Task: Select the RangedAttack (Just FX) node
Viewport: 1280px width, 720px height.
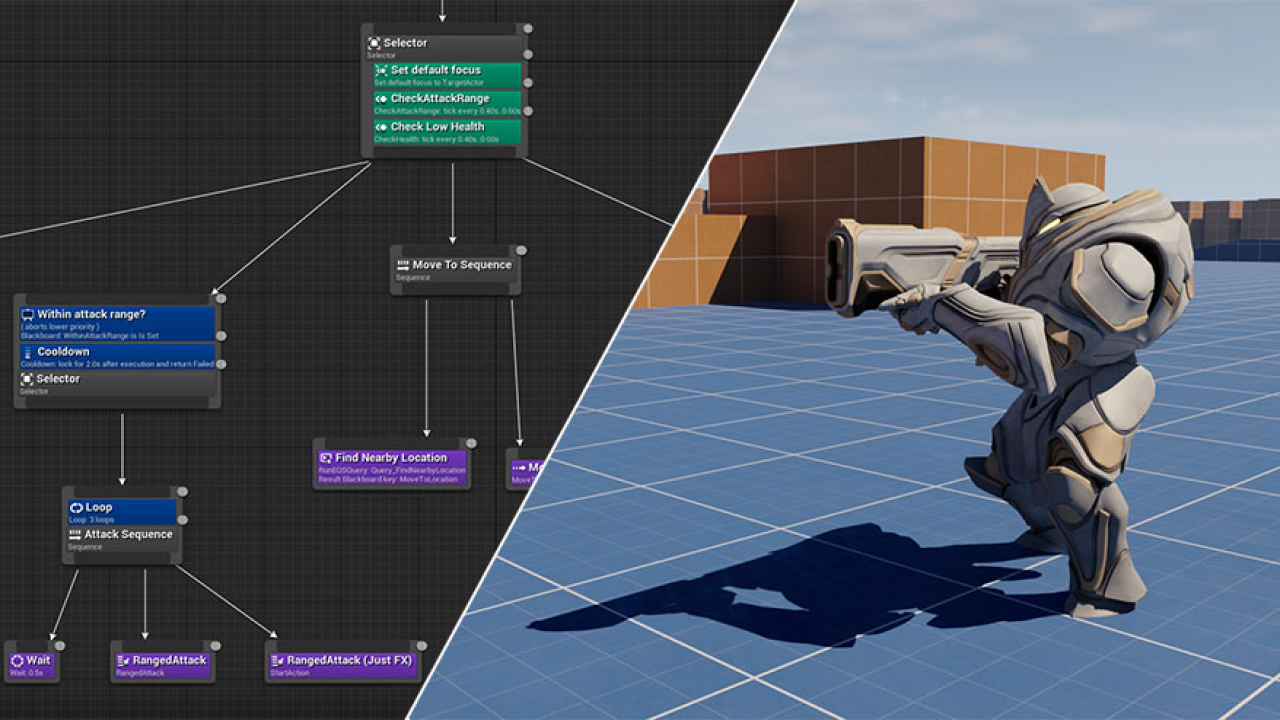Action: [x=340, y=660]
